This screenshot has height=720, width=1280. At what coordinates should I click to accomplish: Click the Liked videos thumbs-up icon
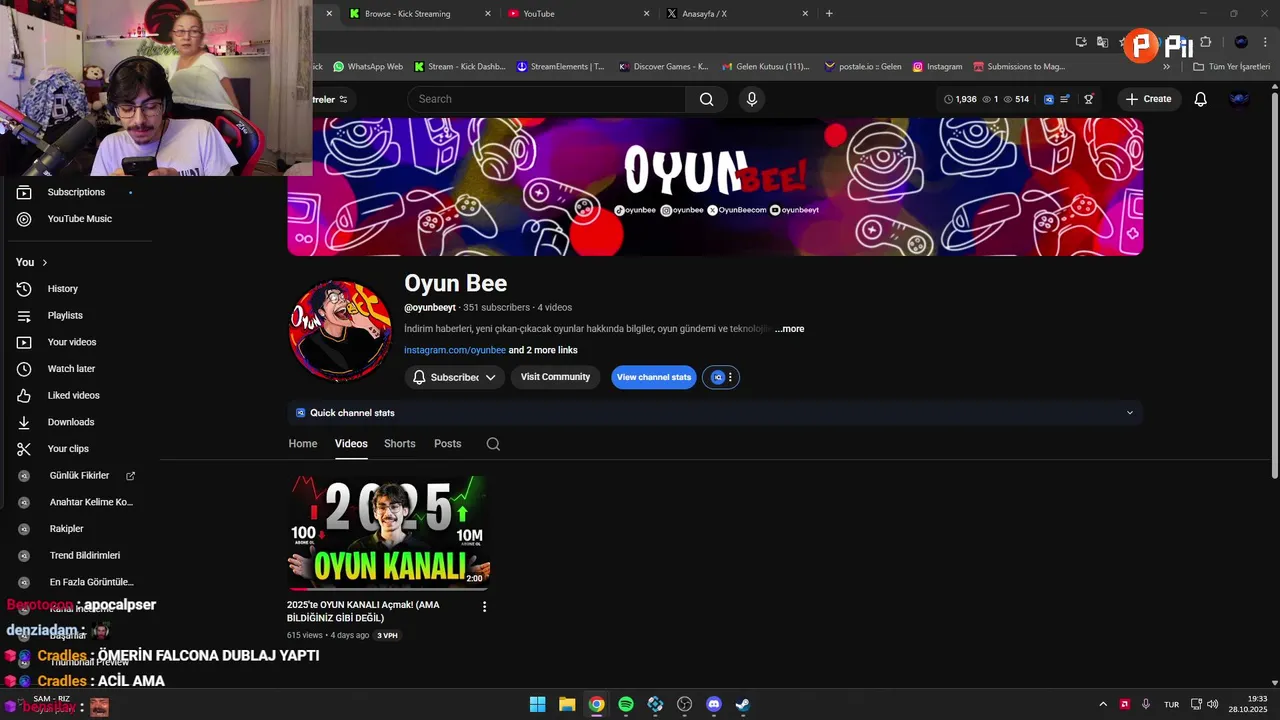pos(24,395)
